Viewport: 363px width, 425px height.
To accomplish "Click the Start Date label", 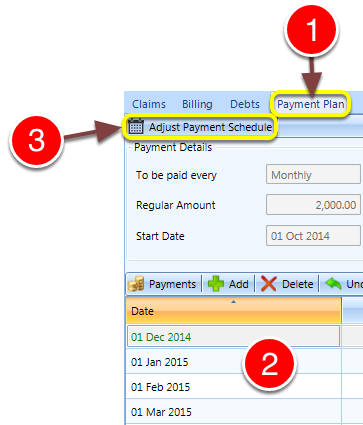I will [x=160, y=236].
